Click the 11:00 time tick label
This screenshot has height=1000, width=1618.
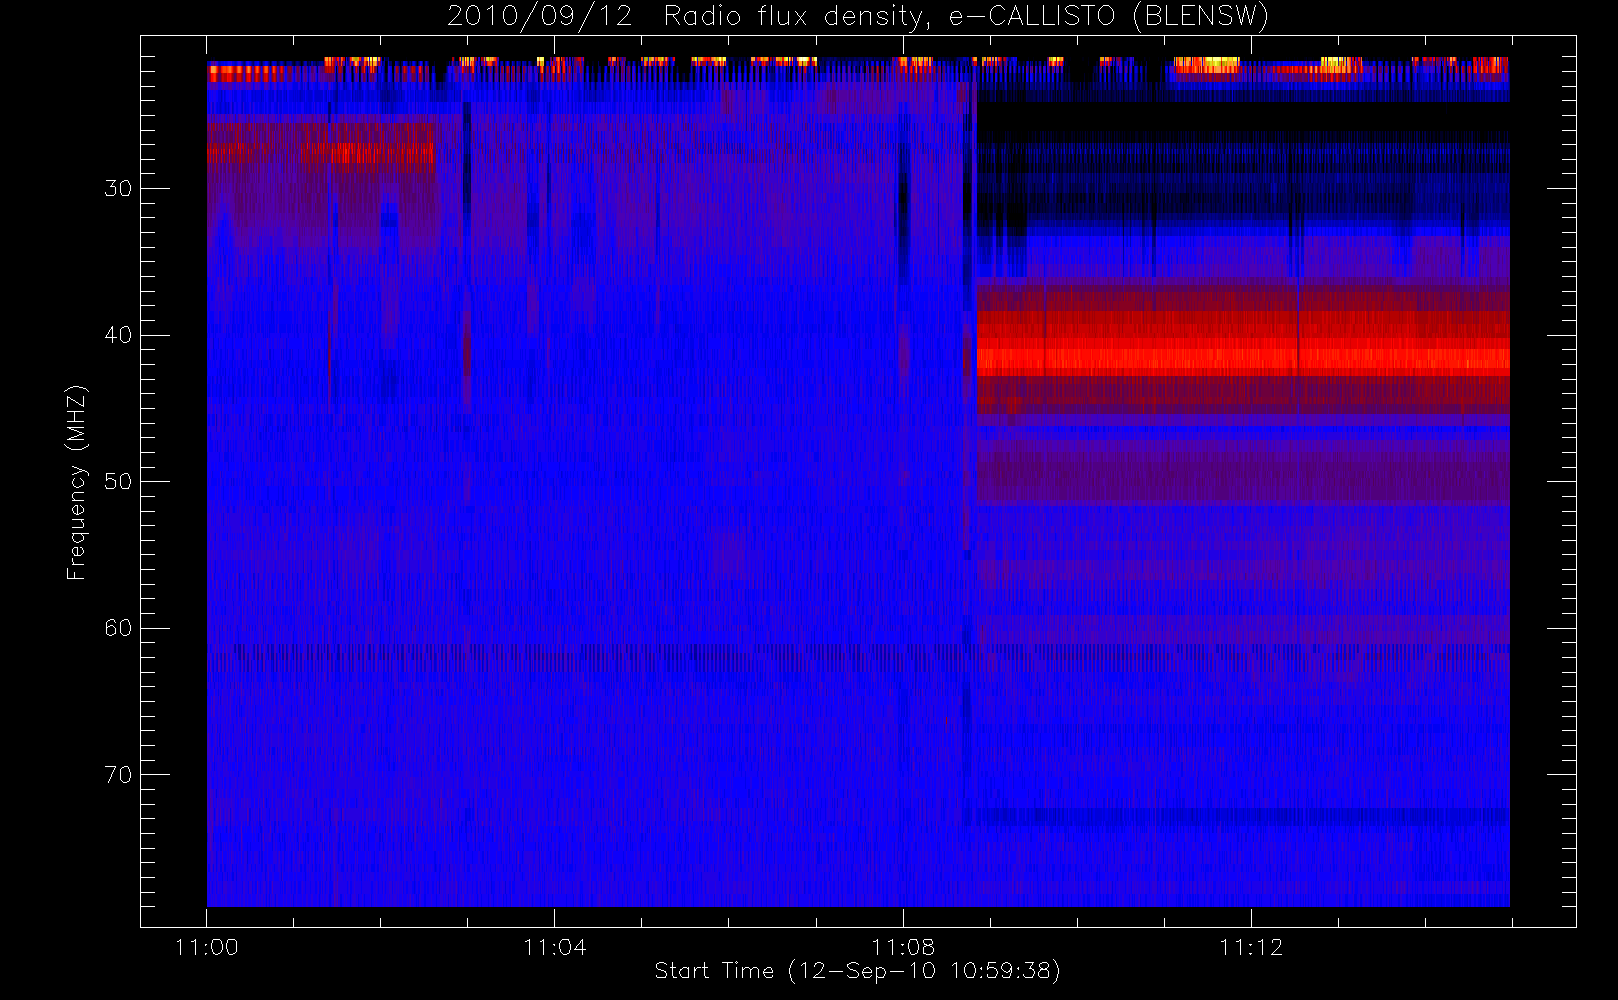pos(207,947)
